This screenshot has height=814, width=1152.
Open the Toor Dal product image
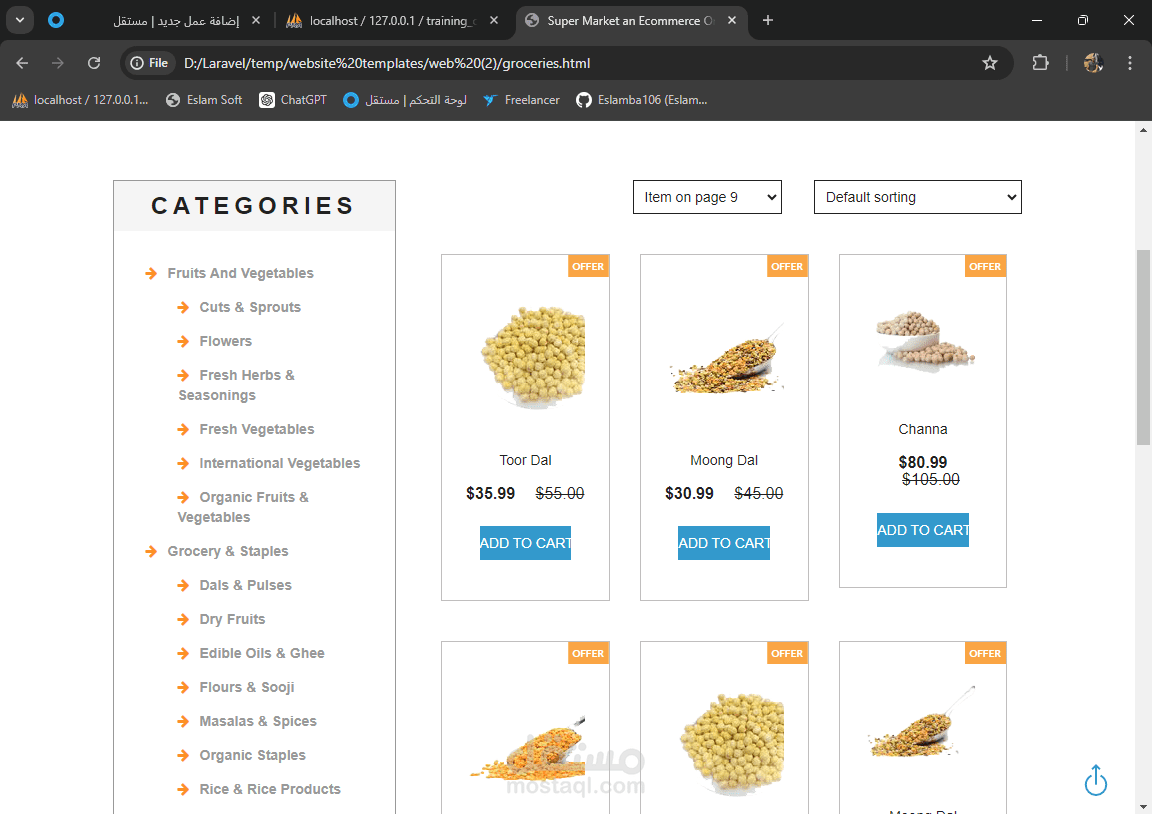pos(533,357)
